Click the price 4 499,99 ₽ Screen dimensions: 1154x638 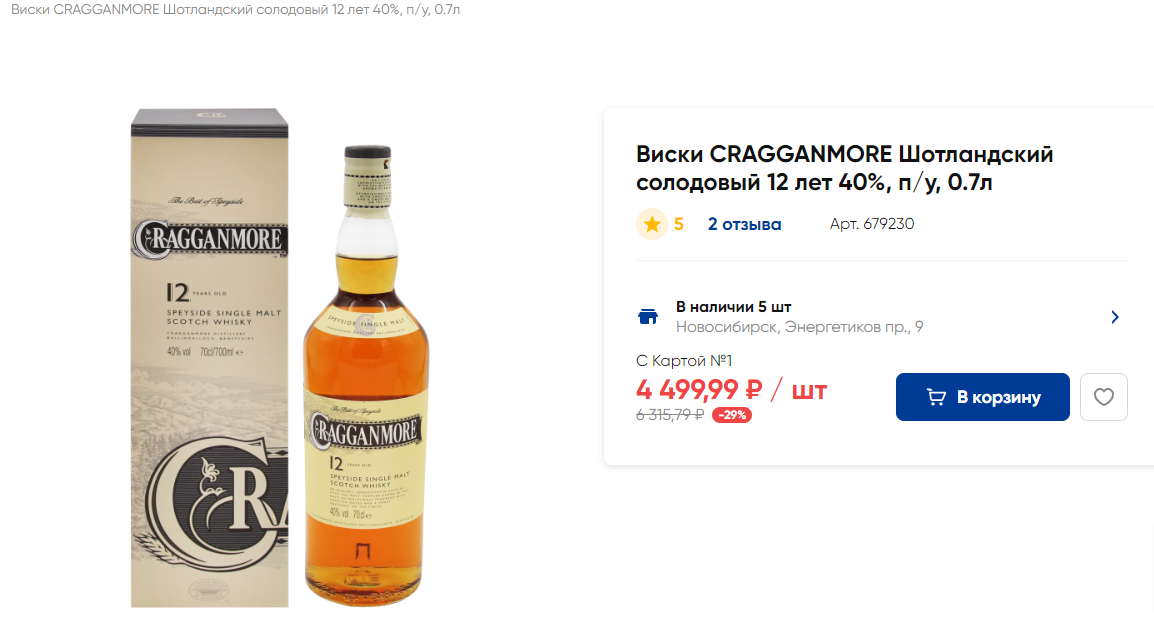pyautogui.click(x=699, y=389)
